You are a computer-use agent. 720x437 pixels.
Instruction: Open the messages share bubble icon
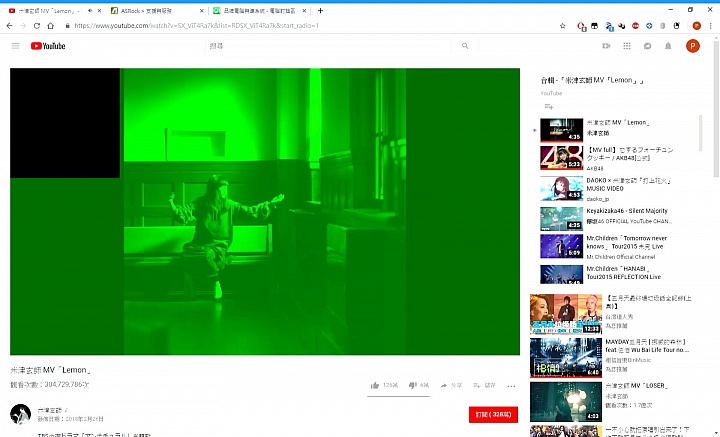(x=647, y=46)
